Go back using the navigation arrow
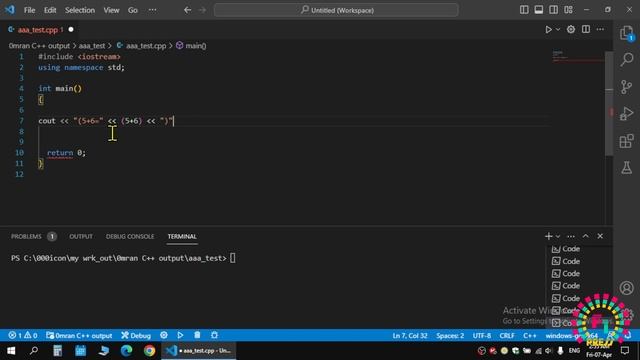The height and width of the screenshot is (360, 640). [187, 10]
